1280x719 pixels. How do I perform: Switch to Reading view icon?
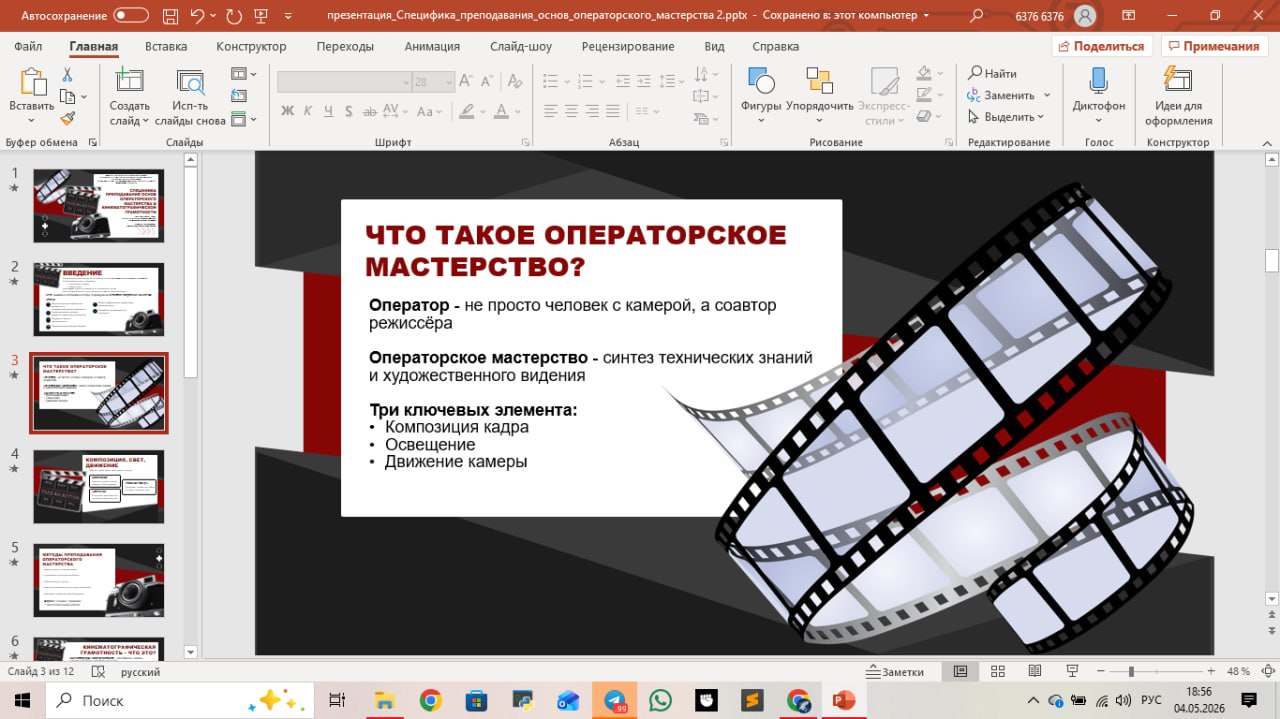pos(1034,672)
